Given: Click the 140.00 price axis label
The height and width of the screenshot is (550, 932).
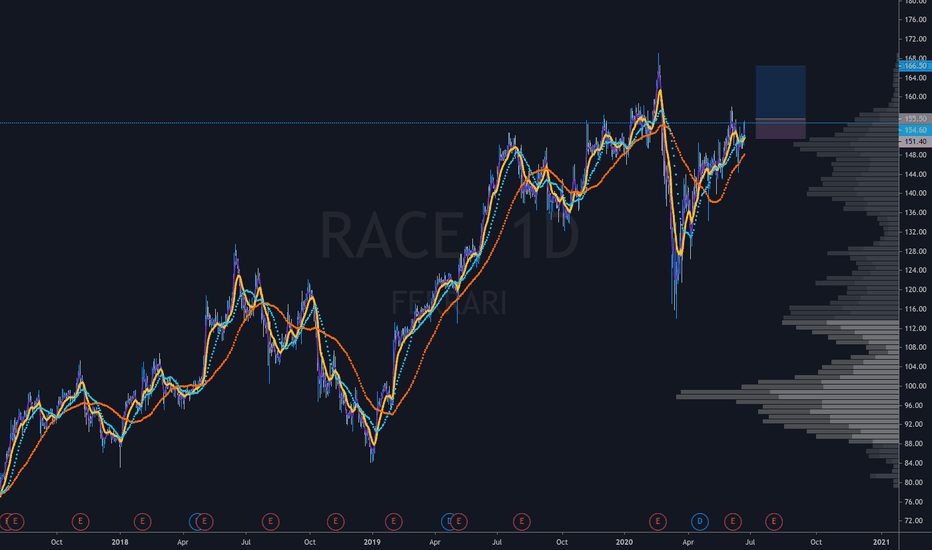Looking at the screenshot, I should click(x=915, y=193).
